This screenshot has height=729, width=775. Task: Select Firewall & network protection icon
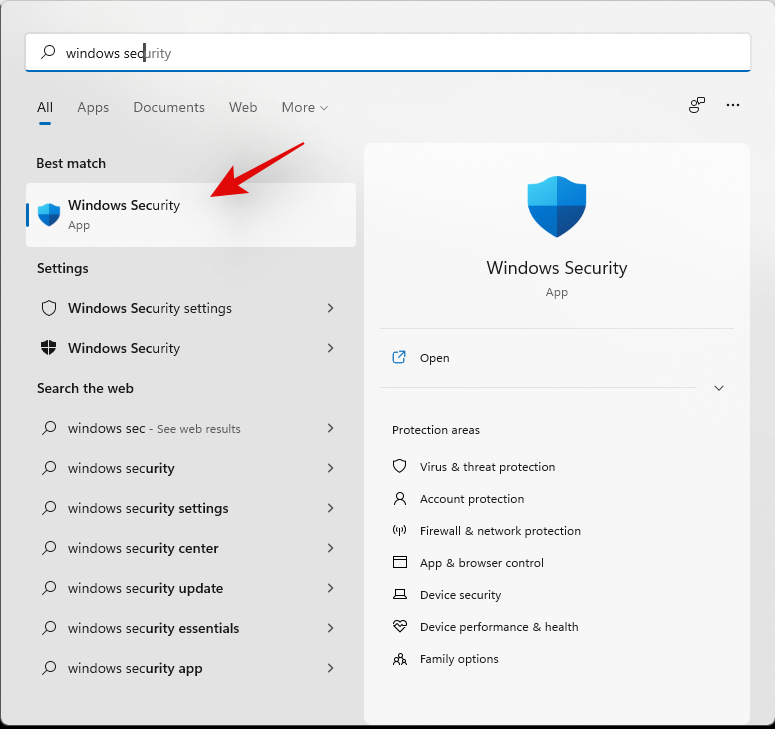pos(400,531)
